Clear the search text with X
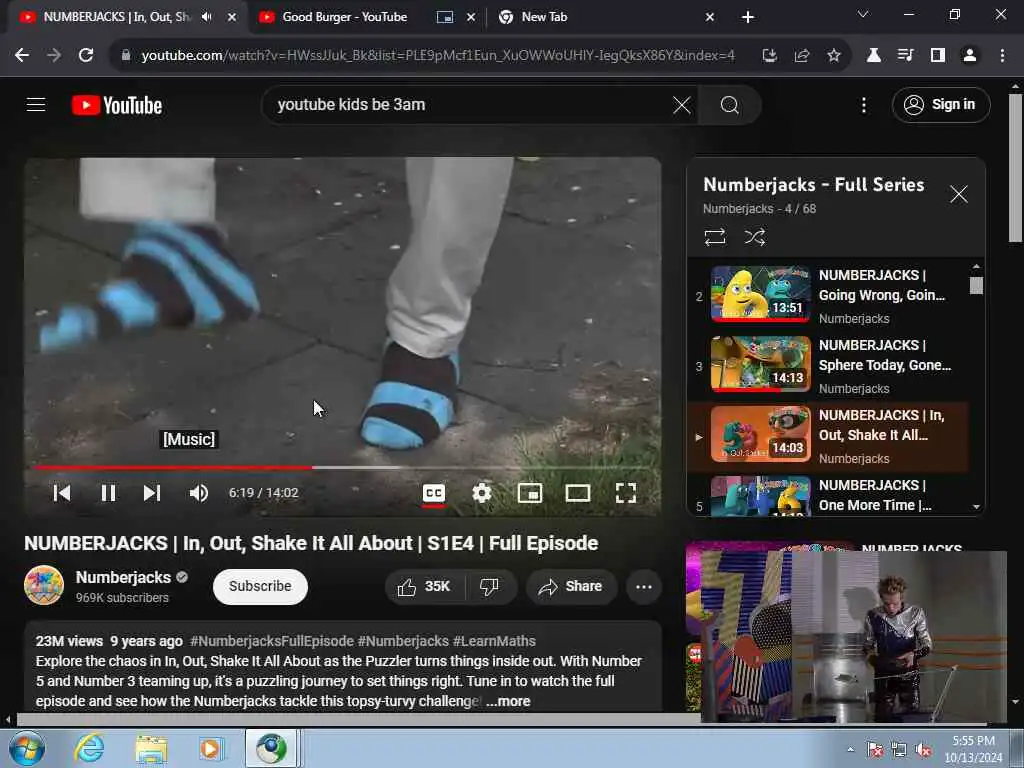 point(682,104)
